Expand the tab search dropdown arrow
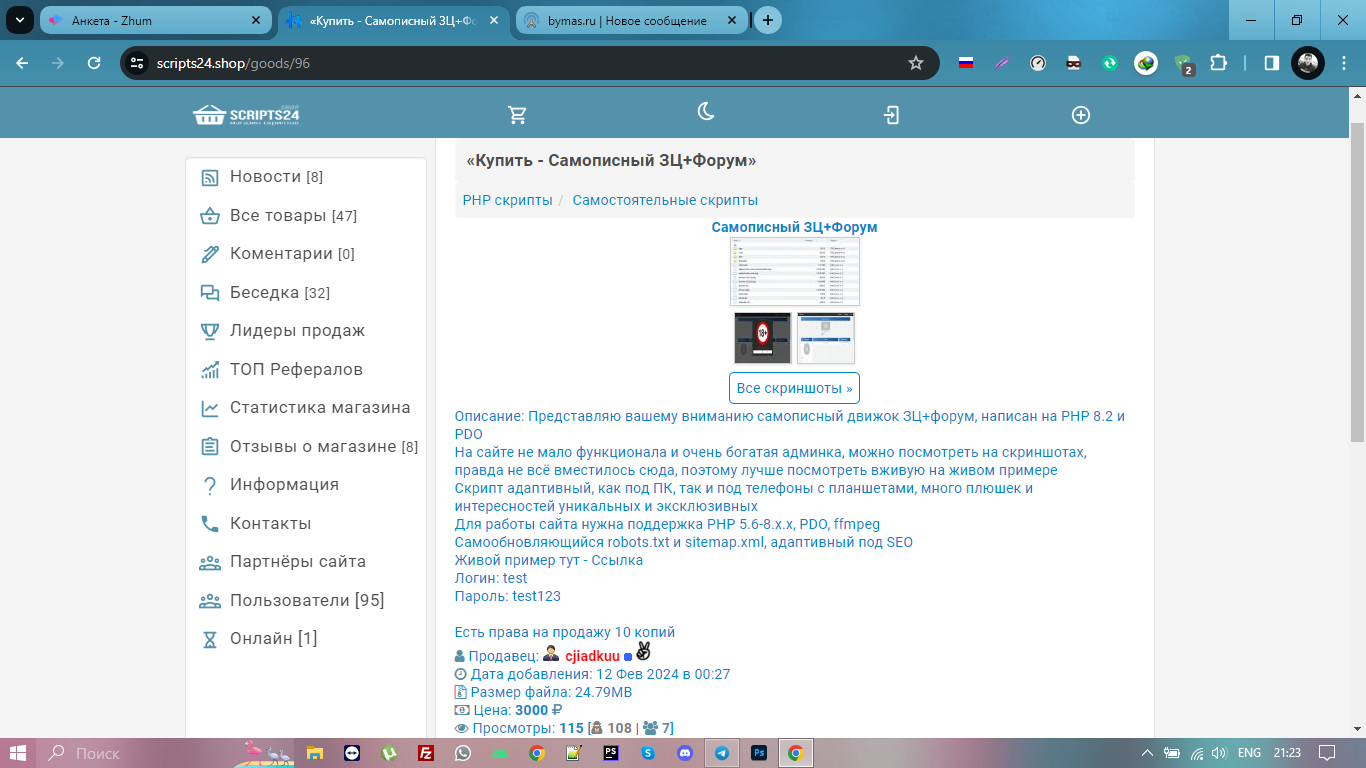This screenshot has height=768, width=1366. [x=19, y=20]
